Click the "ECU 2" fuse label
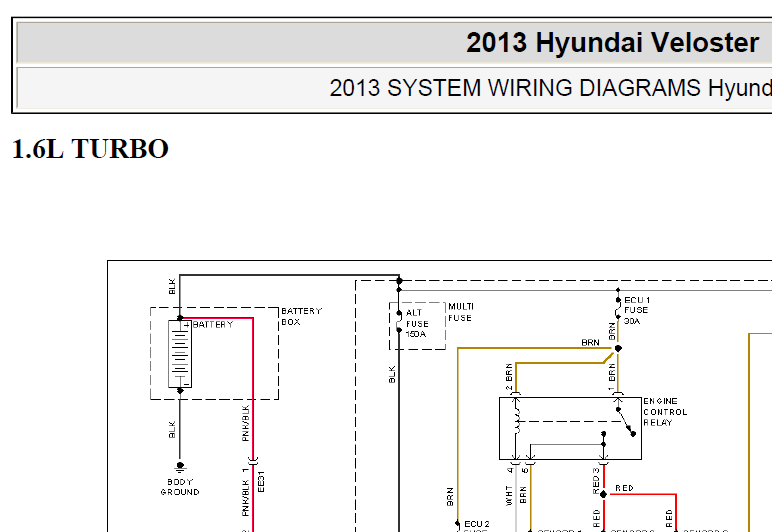 (x=477, y=524)
